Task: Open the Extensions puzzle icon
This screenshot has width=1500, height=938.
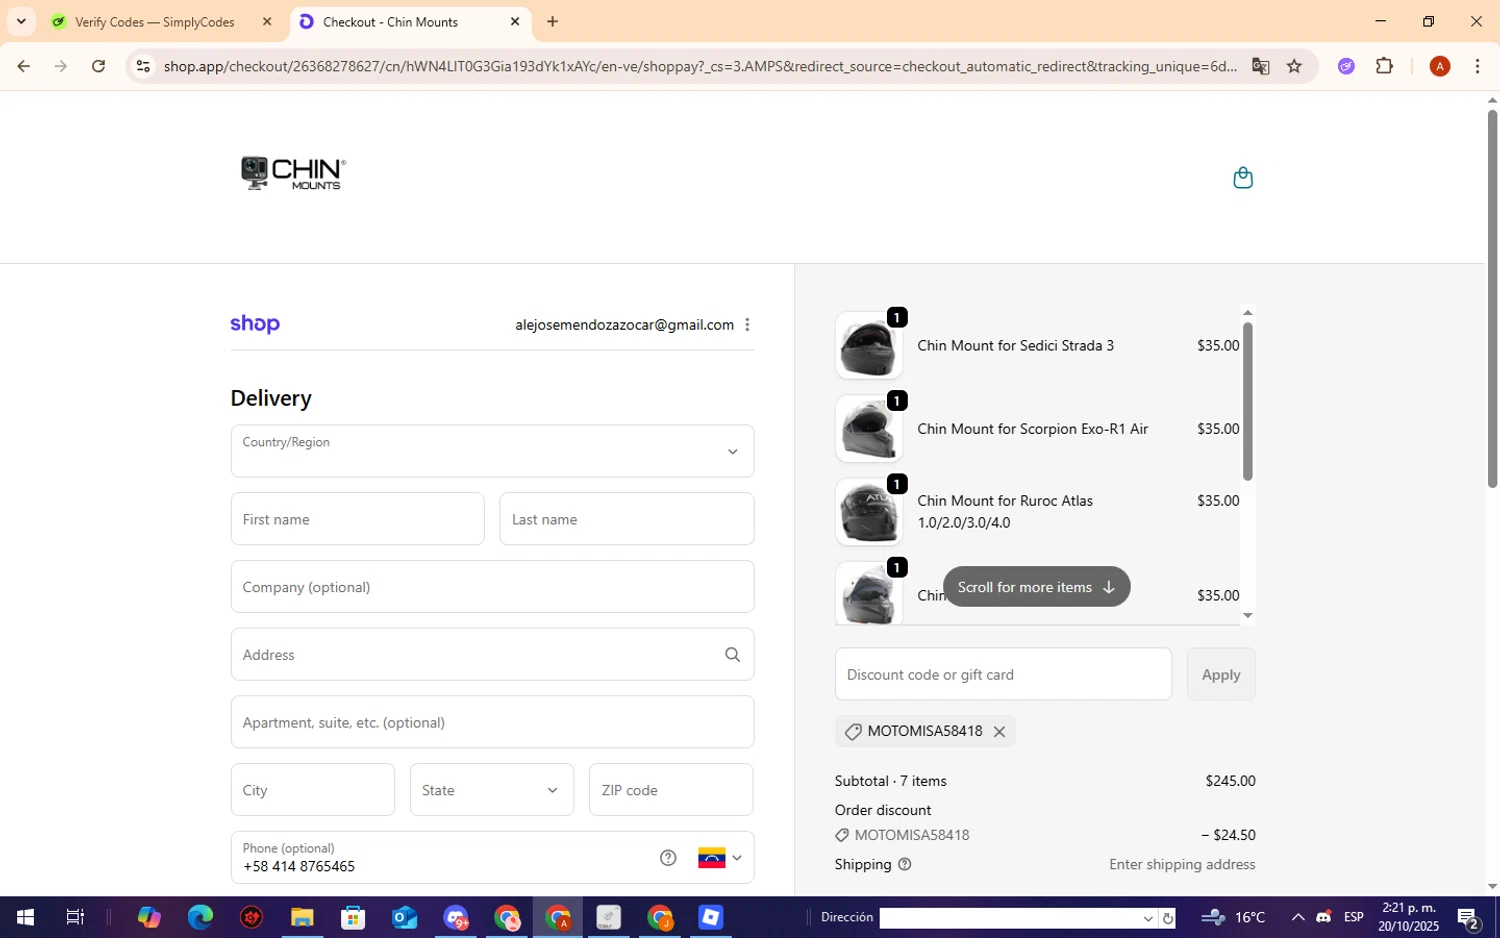Action: [1384, 66]
